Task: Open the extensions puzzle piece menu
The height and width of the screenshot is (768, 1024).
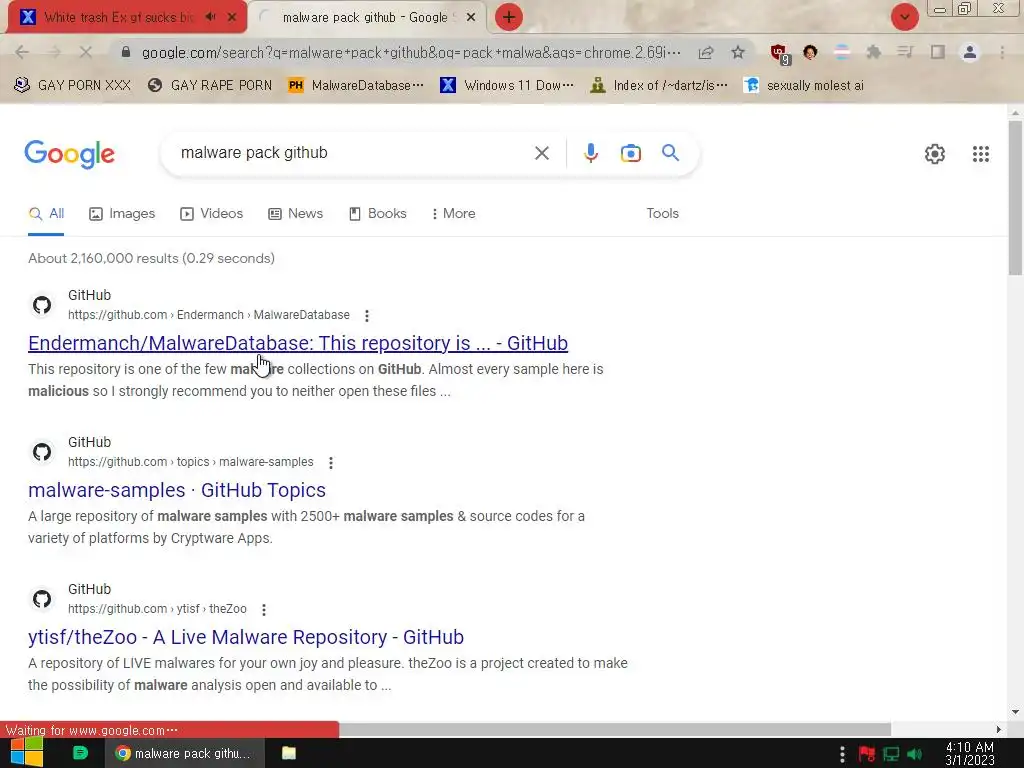Action: coord(874,52)
